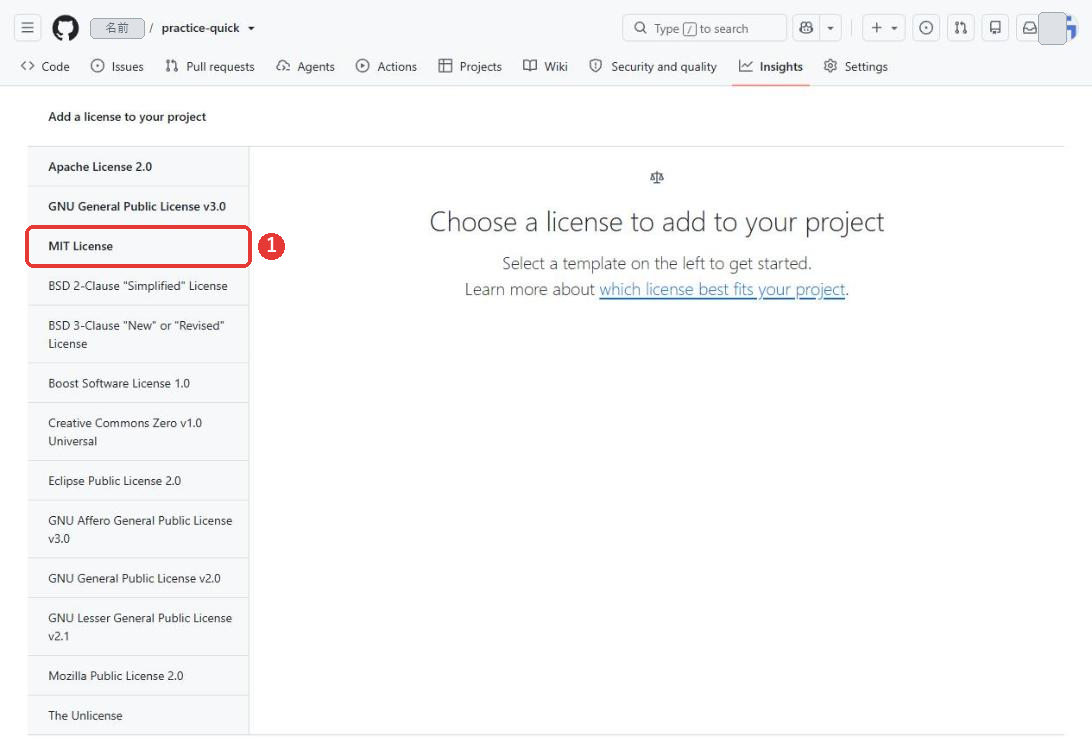1092x740 pixels.
Task: Go to the Code tab
Action: tap(45, 66)
